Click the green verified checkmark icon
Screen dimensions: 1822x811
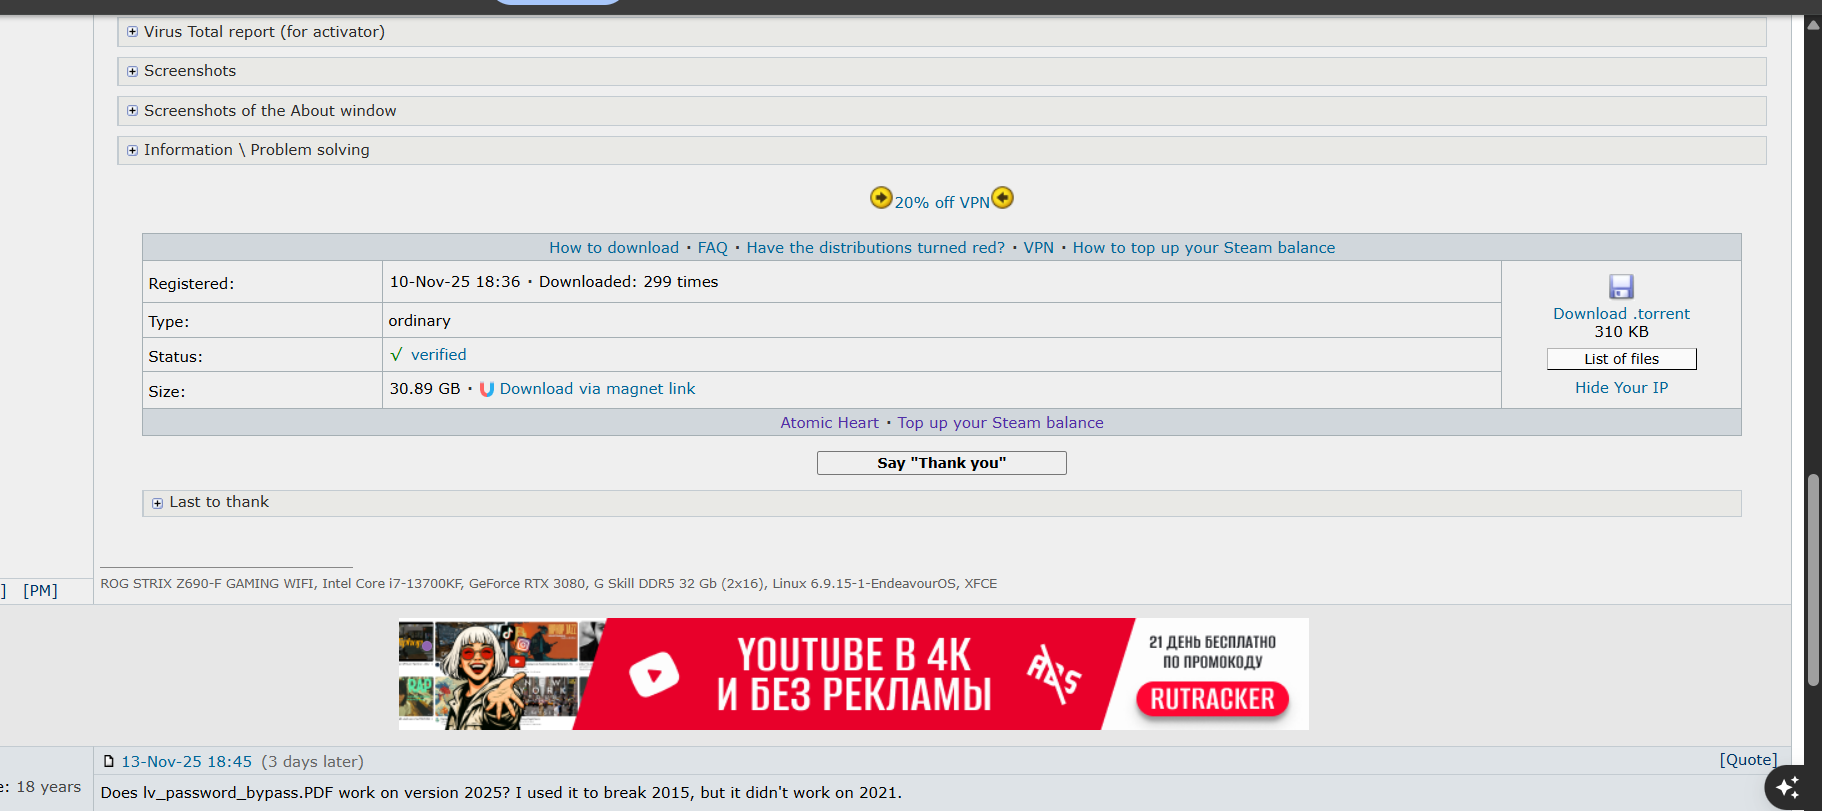tap(396, 355)
